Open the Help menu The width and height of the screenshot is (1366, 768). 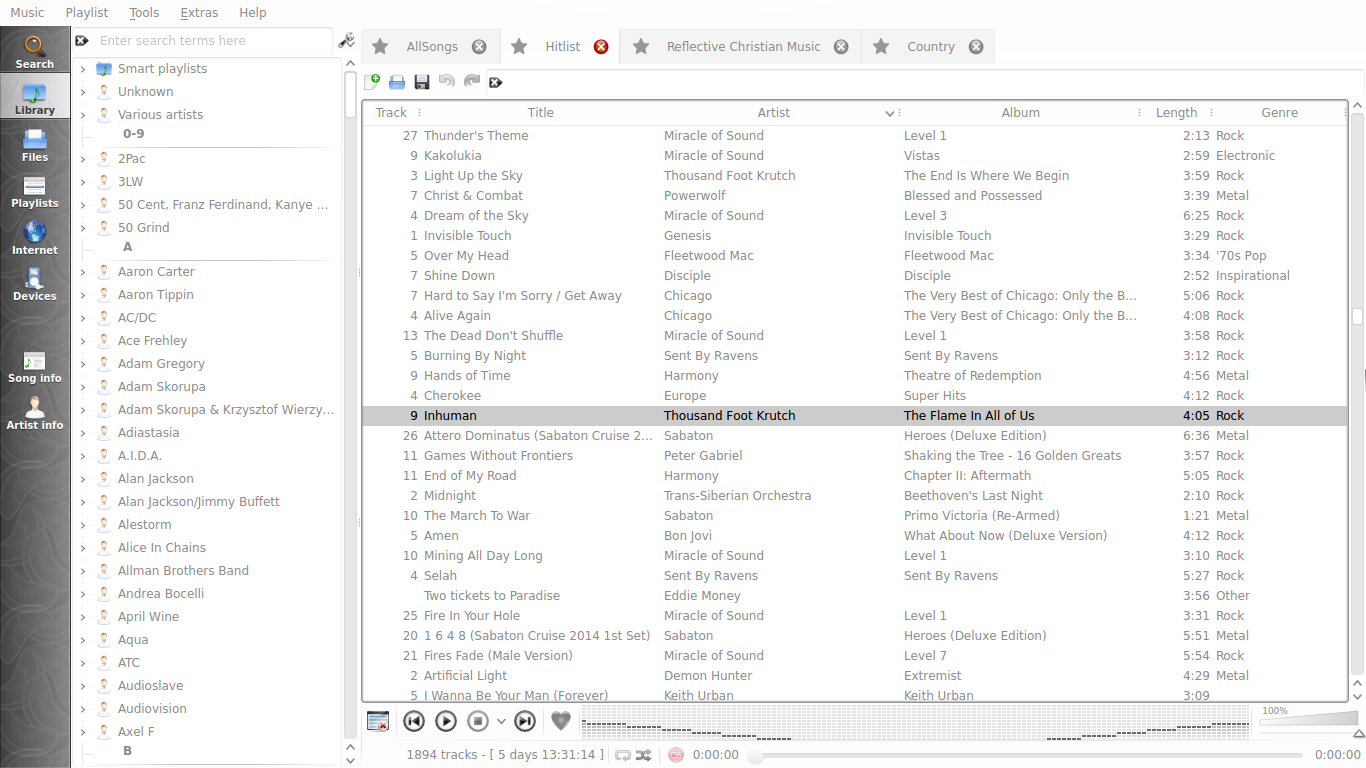coord(253,13)
